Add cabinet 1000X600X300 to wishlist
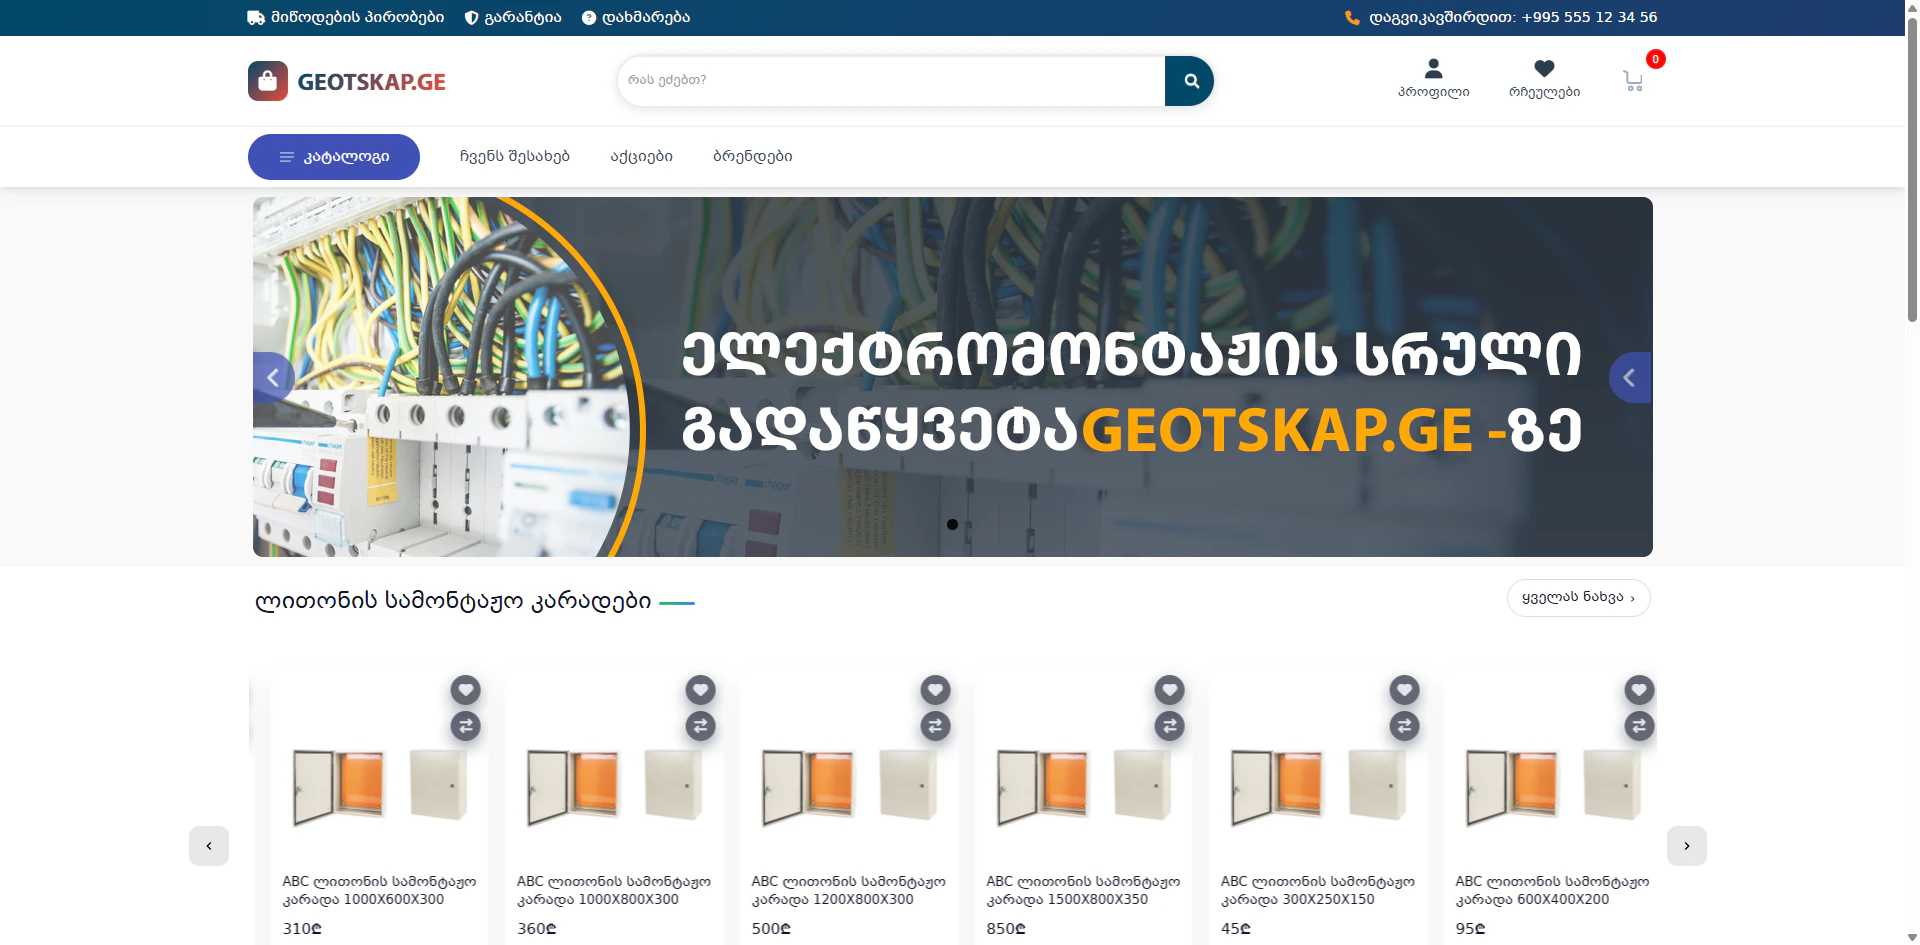The height and width of the screenshot is (945, 1920). 465,690
